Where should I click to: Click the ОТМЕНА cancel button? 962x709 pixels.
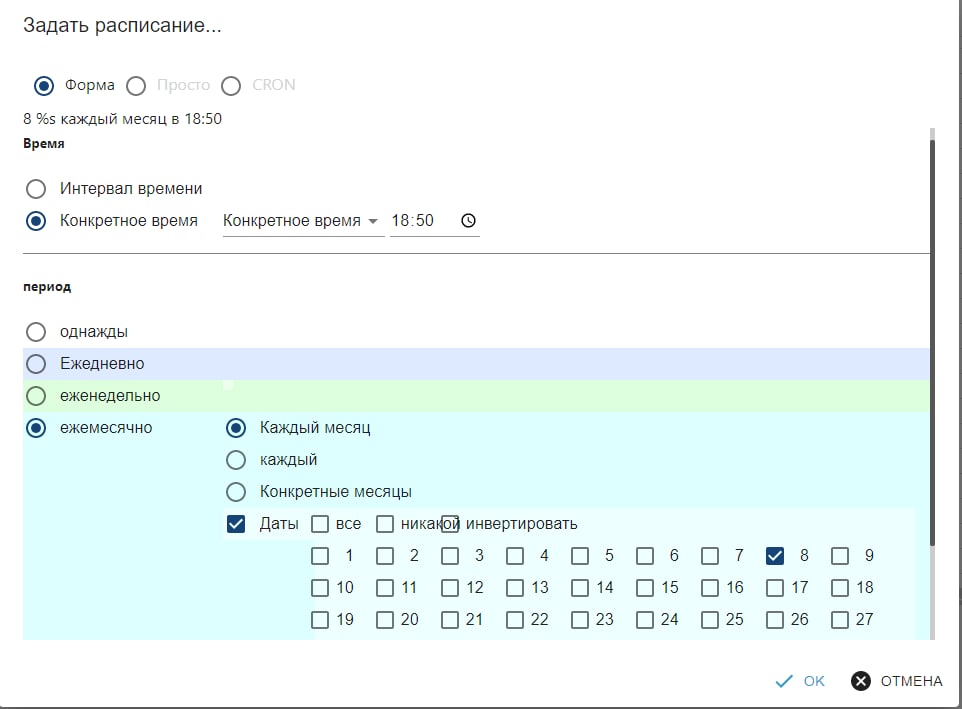tap(896, 681)
